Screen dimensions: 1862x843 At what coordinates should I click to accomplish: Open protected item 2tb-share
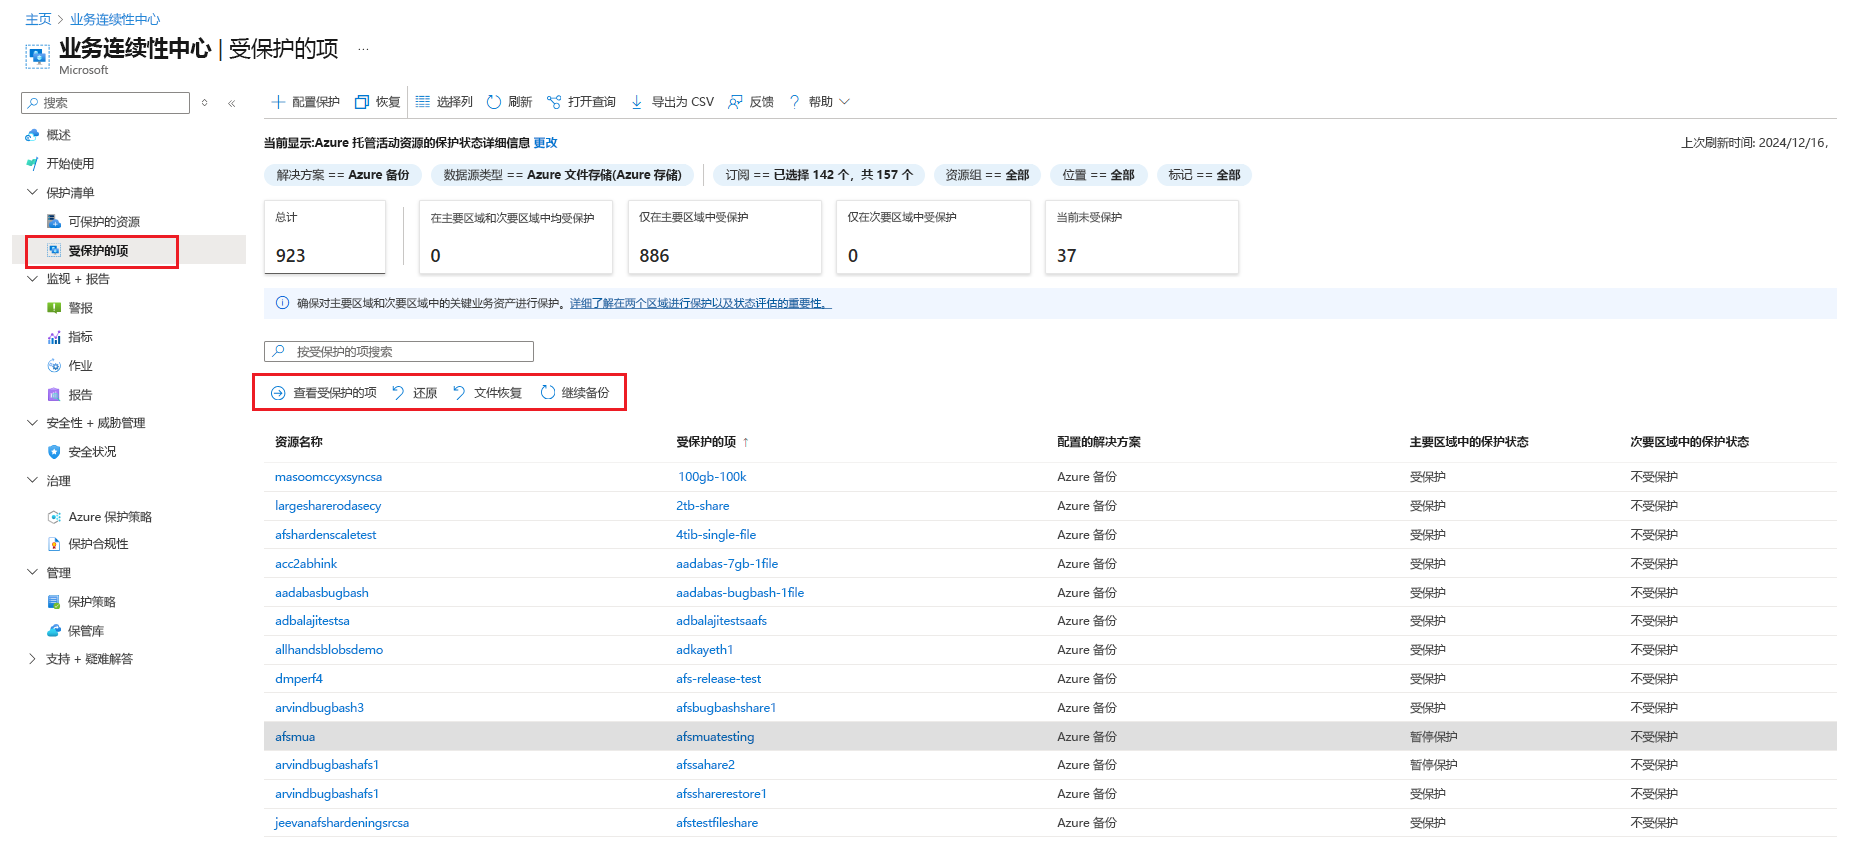[703, 506]
